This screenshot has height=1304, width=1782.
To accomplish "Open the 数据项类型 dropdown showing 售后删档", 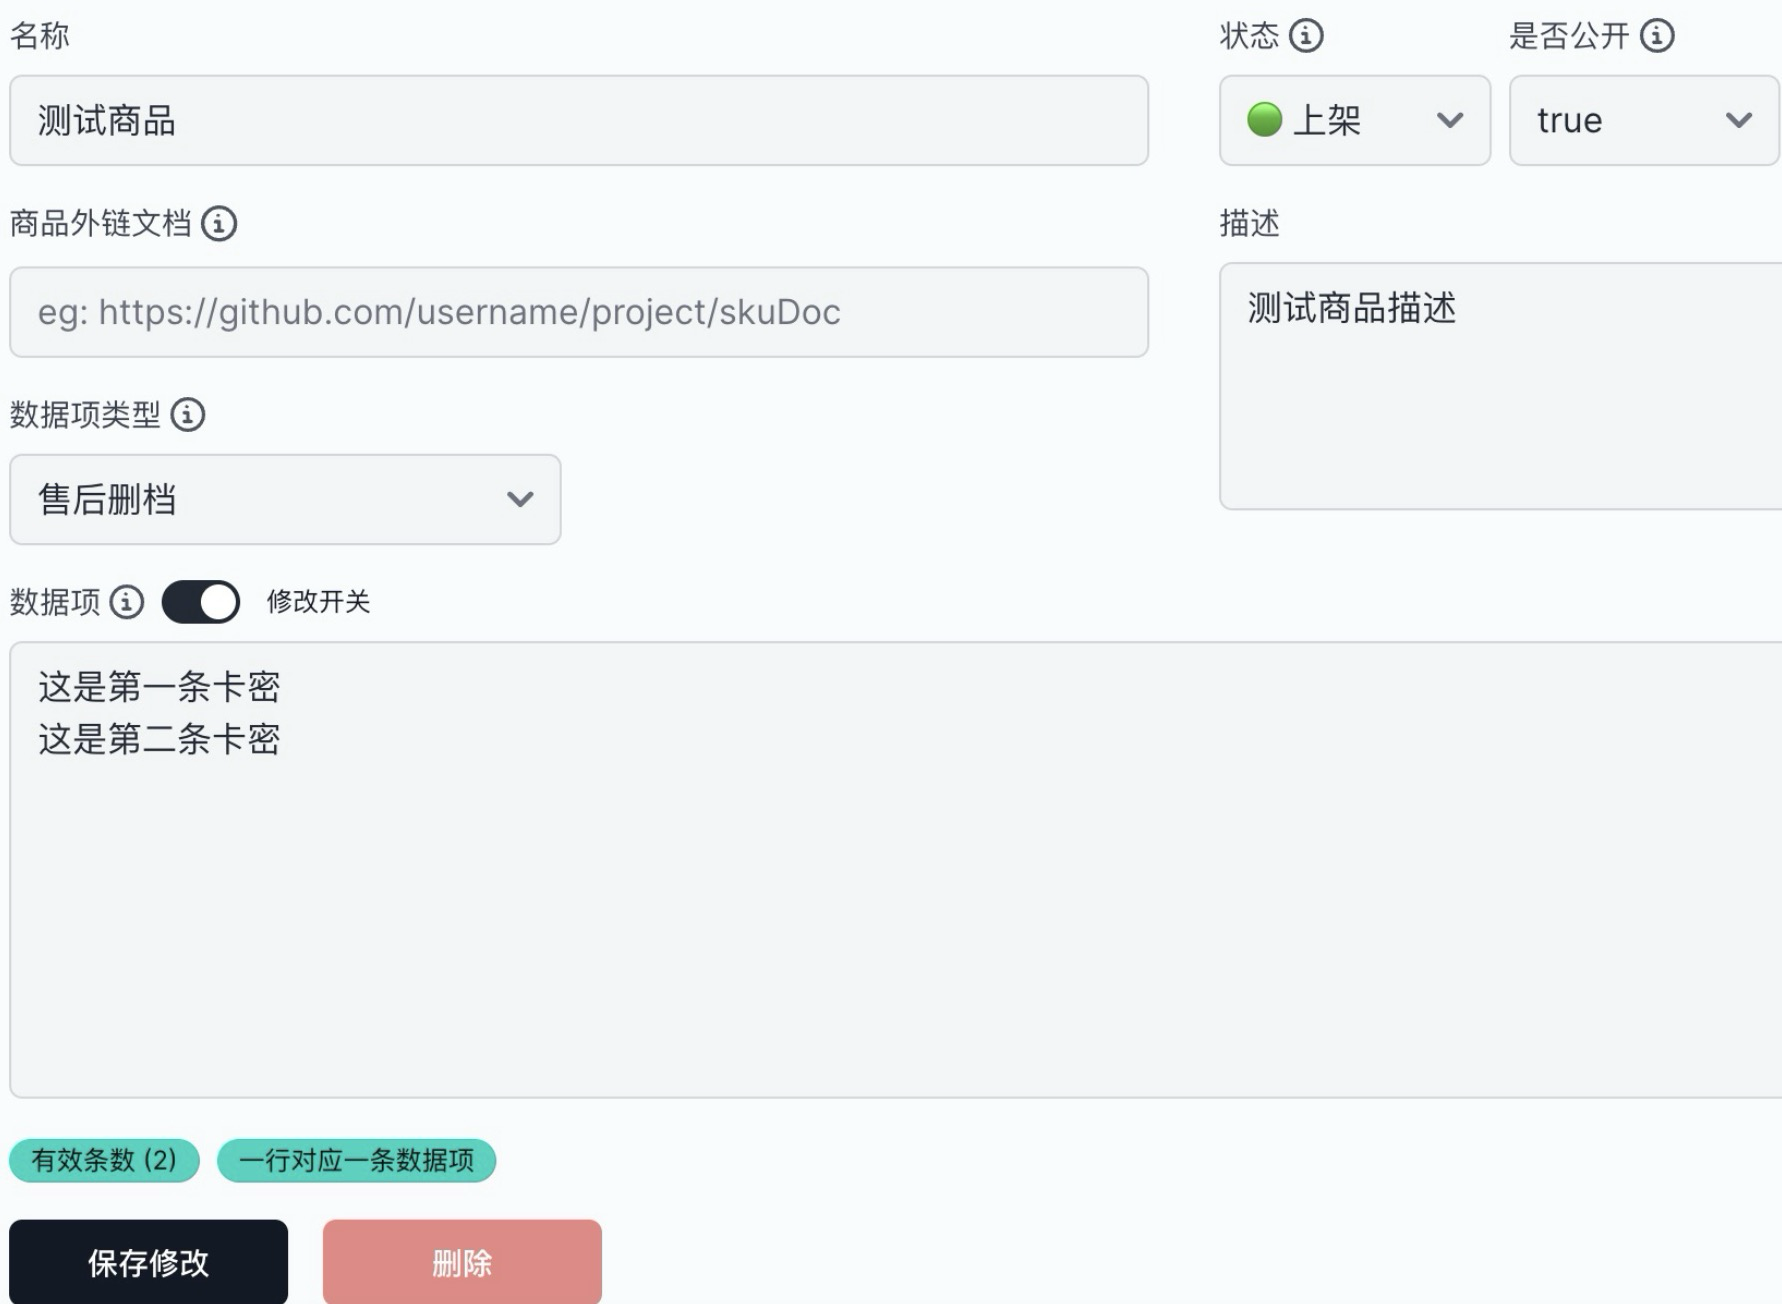I will click(285, 499).
